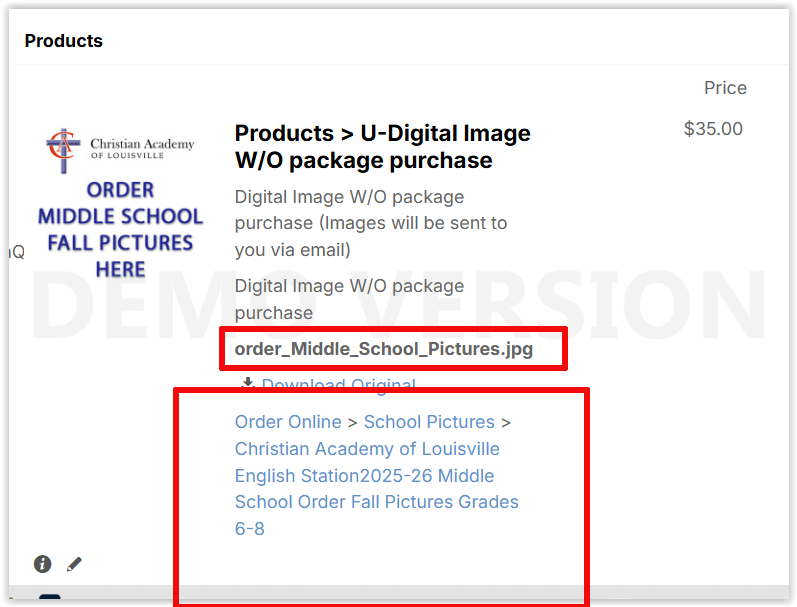Click the Price column header
This screenshot has height=607, width=797.
pos(725,87)
